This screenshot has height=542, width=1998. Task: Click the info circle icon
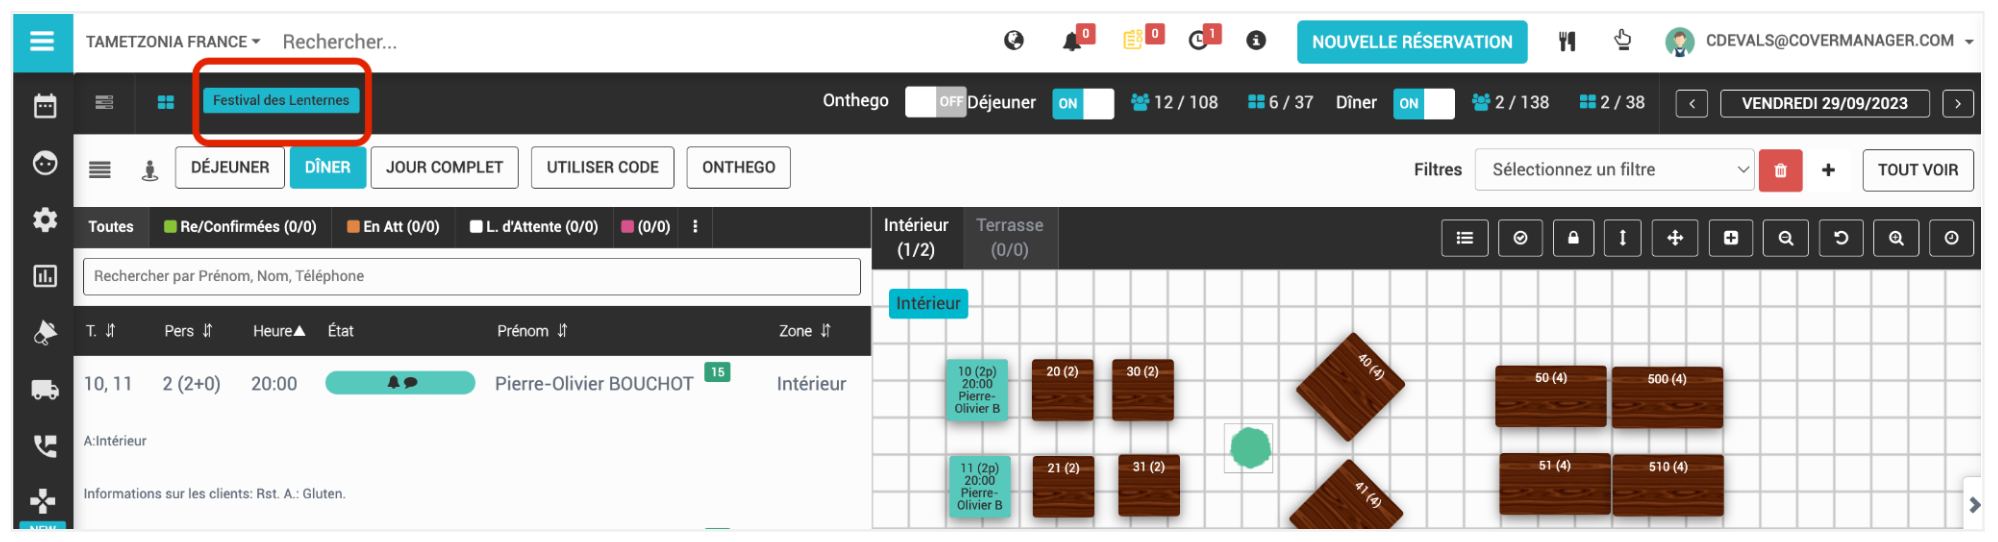click(x=1256, y=41)
